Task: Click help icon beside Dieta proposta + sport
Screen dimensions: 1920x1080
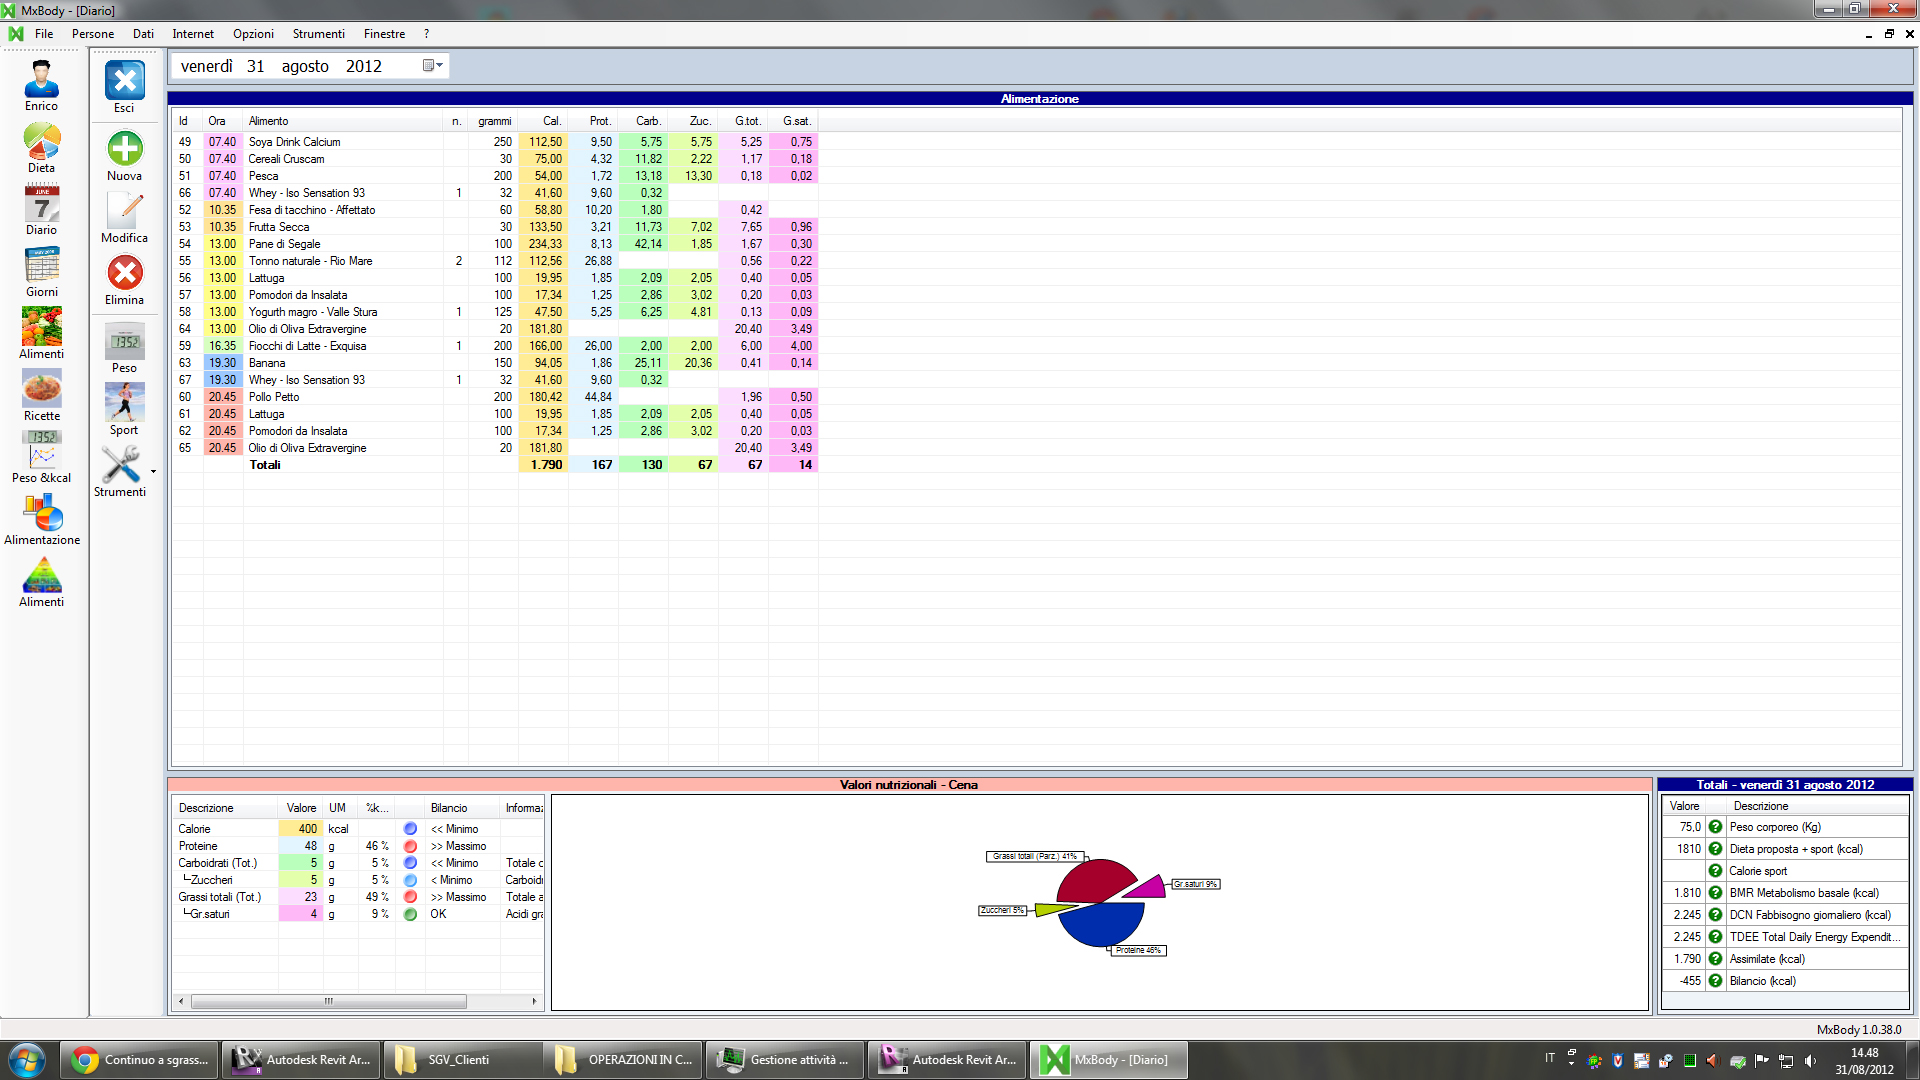Action: (x=1715, y=849)
